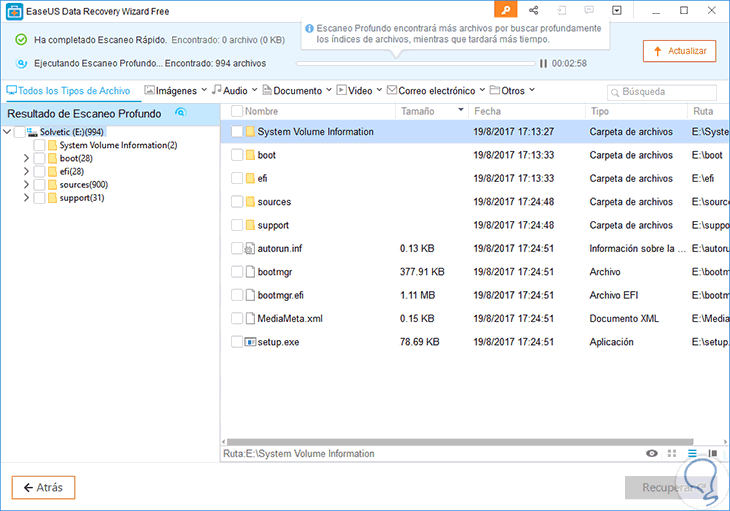
Task: Click the rescan icon beside Resultado de Escaneo Profundo
Action: (181, 112)
